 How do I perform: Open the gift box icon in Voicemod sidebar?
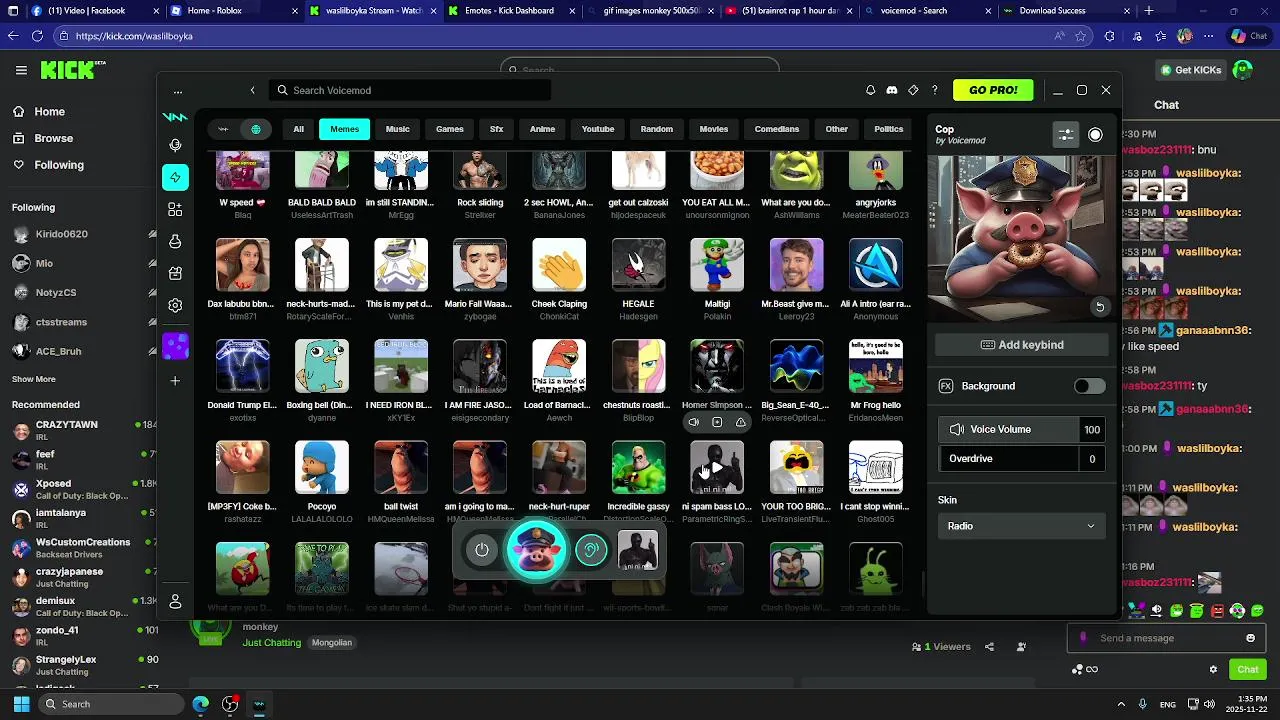point(175,273)
